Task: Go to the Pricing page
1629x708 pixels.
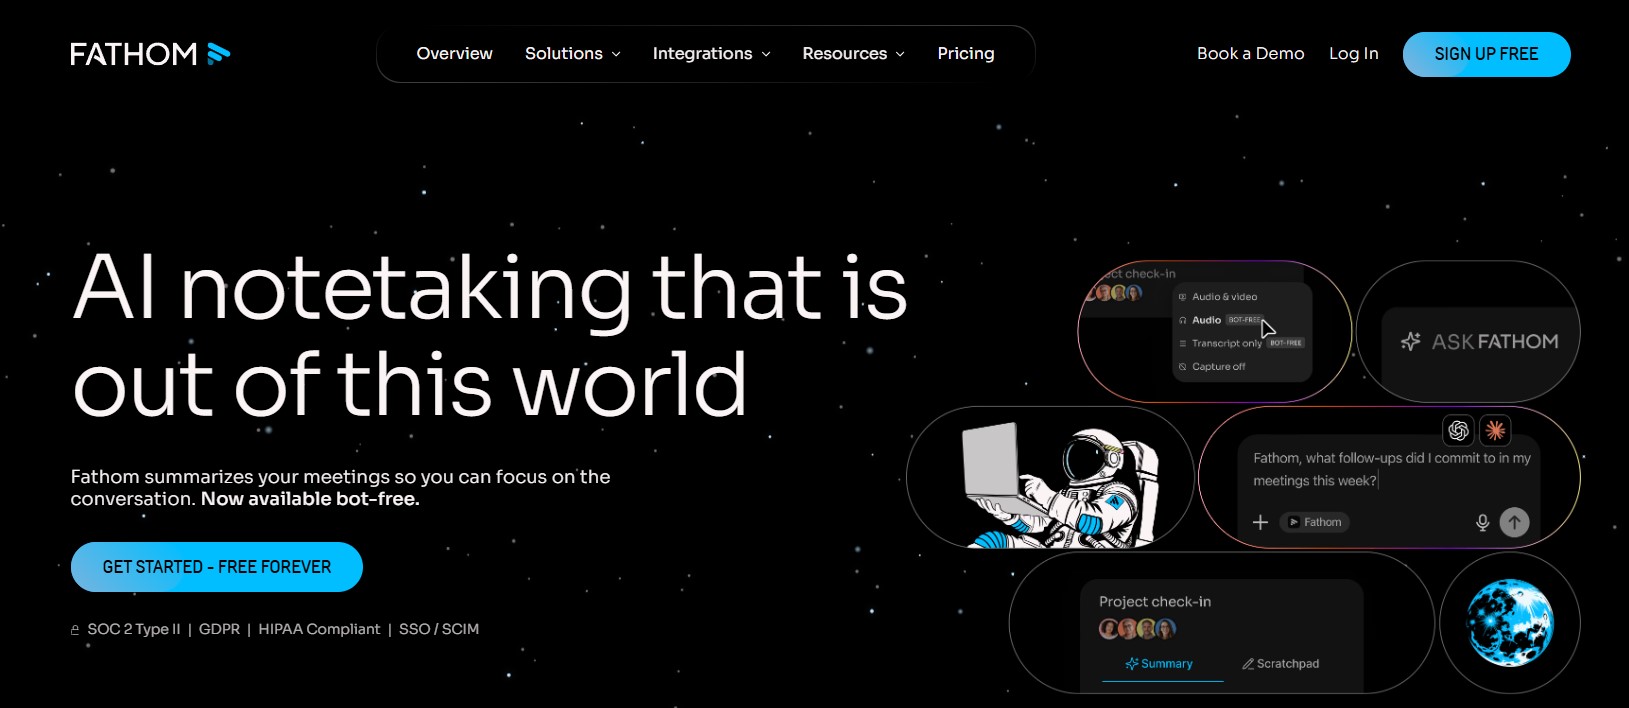Action: pyautogui.click(x=966, y=54)
